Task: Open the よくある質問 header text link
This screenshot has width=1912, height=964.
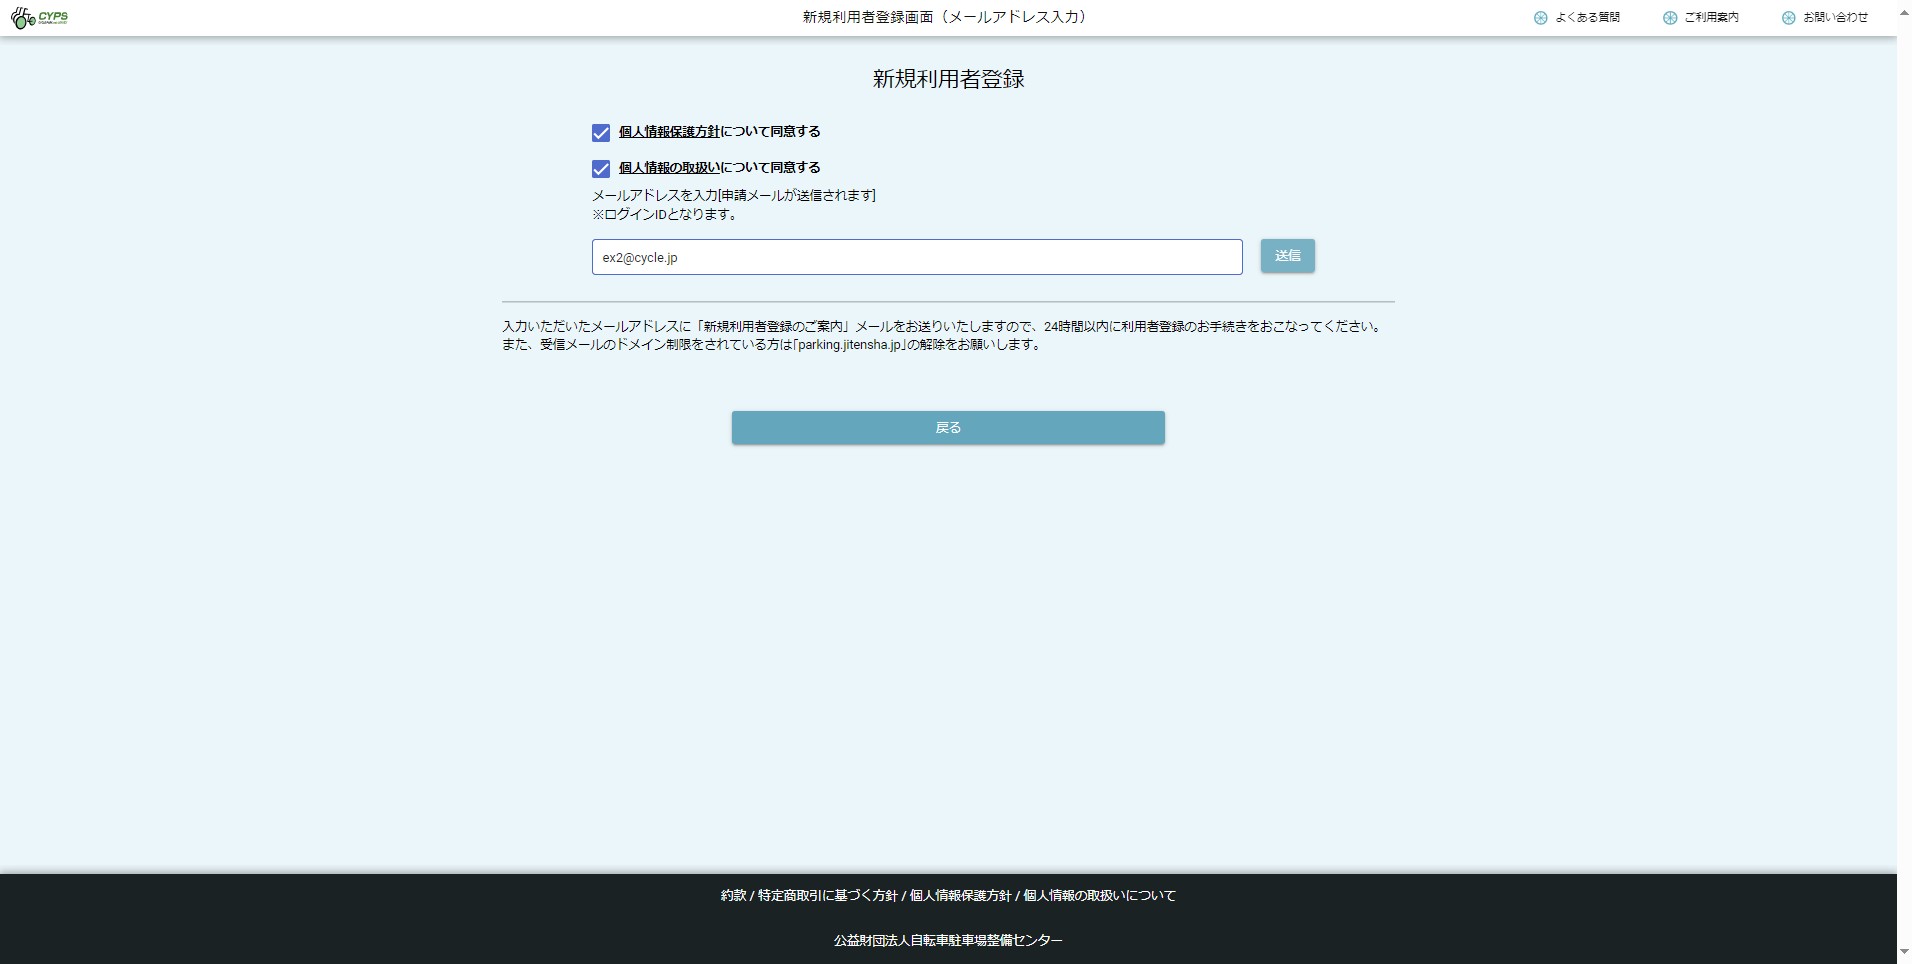Action: pyautogui.click(x=1587, y=18)
